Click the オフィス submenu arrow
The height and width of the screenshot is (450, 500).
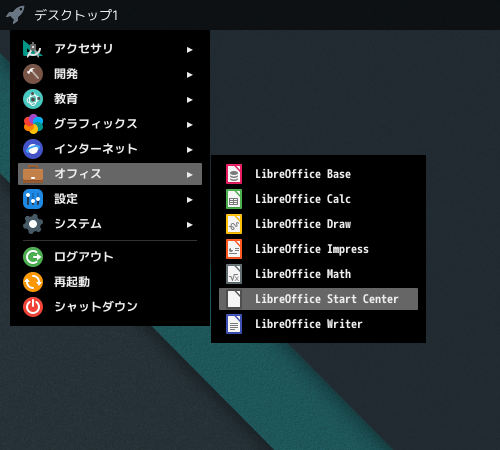(x=190, y=175)
